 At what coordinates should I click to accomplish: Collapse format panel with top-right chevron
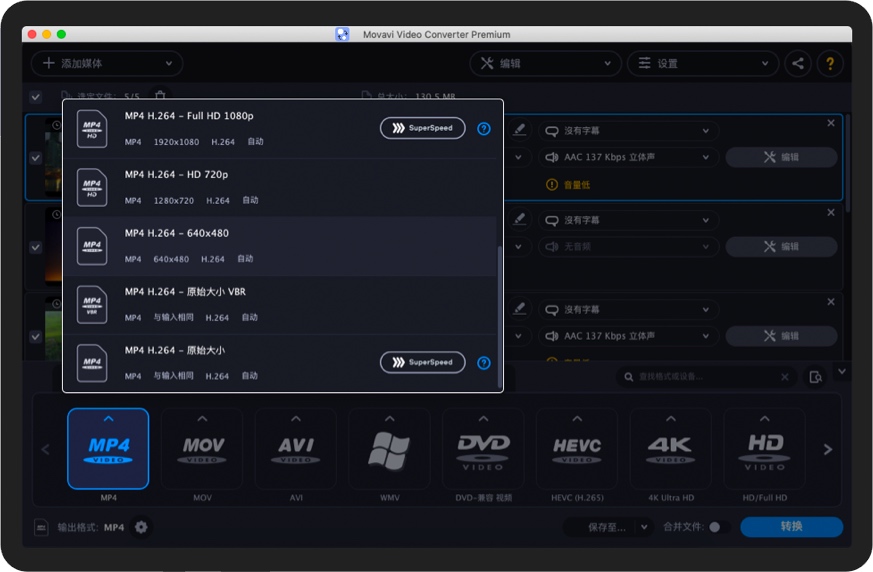coord(842,371)
